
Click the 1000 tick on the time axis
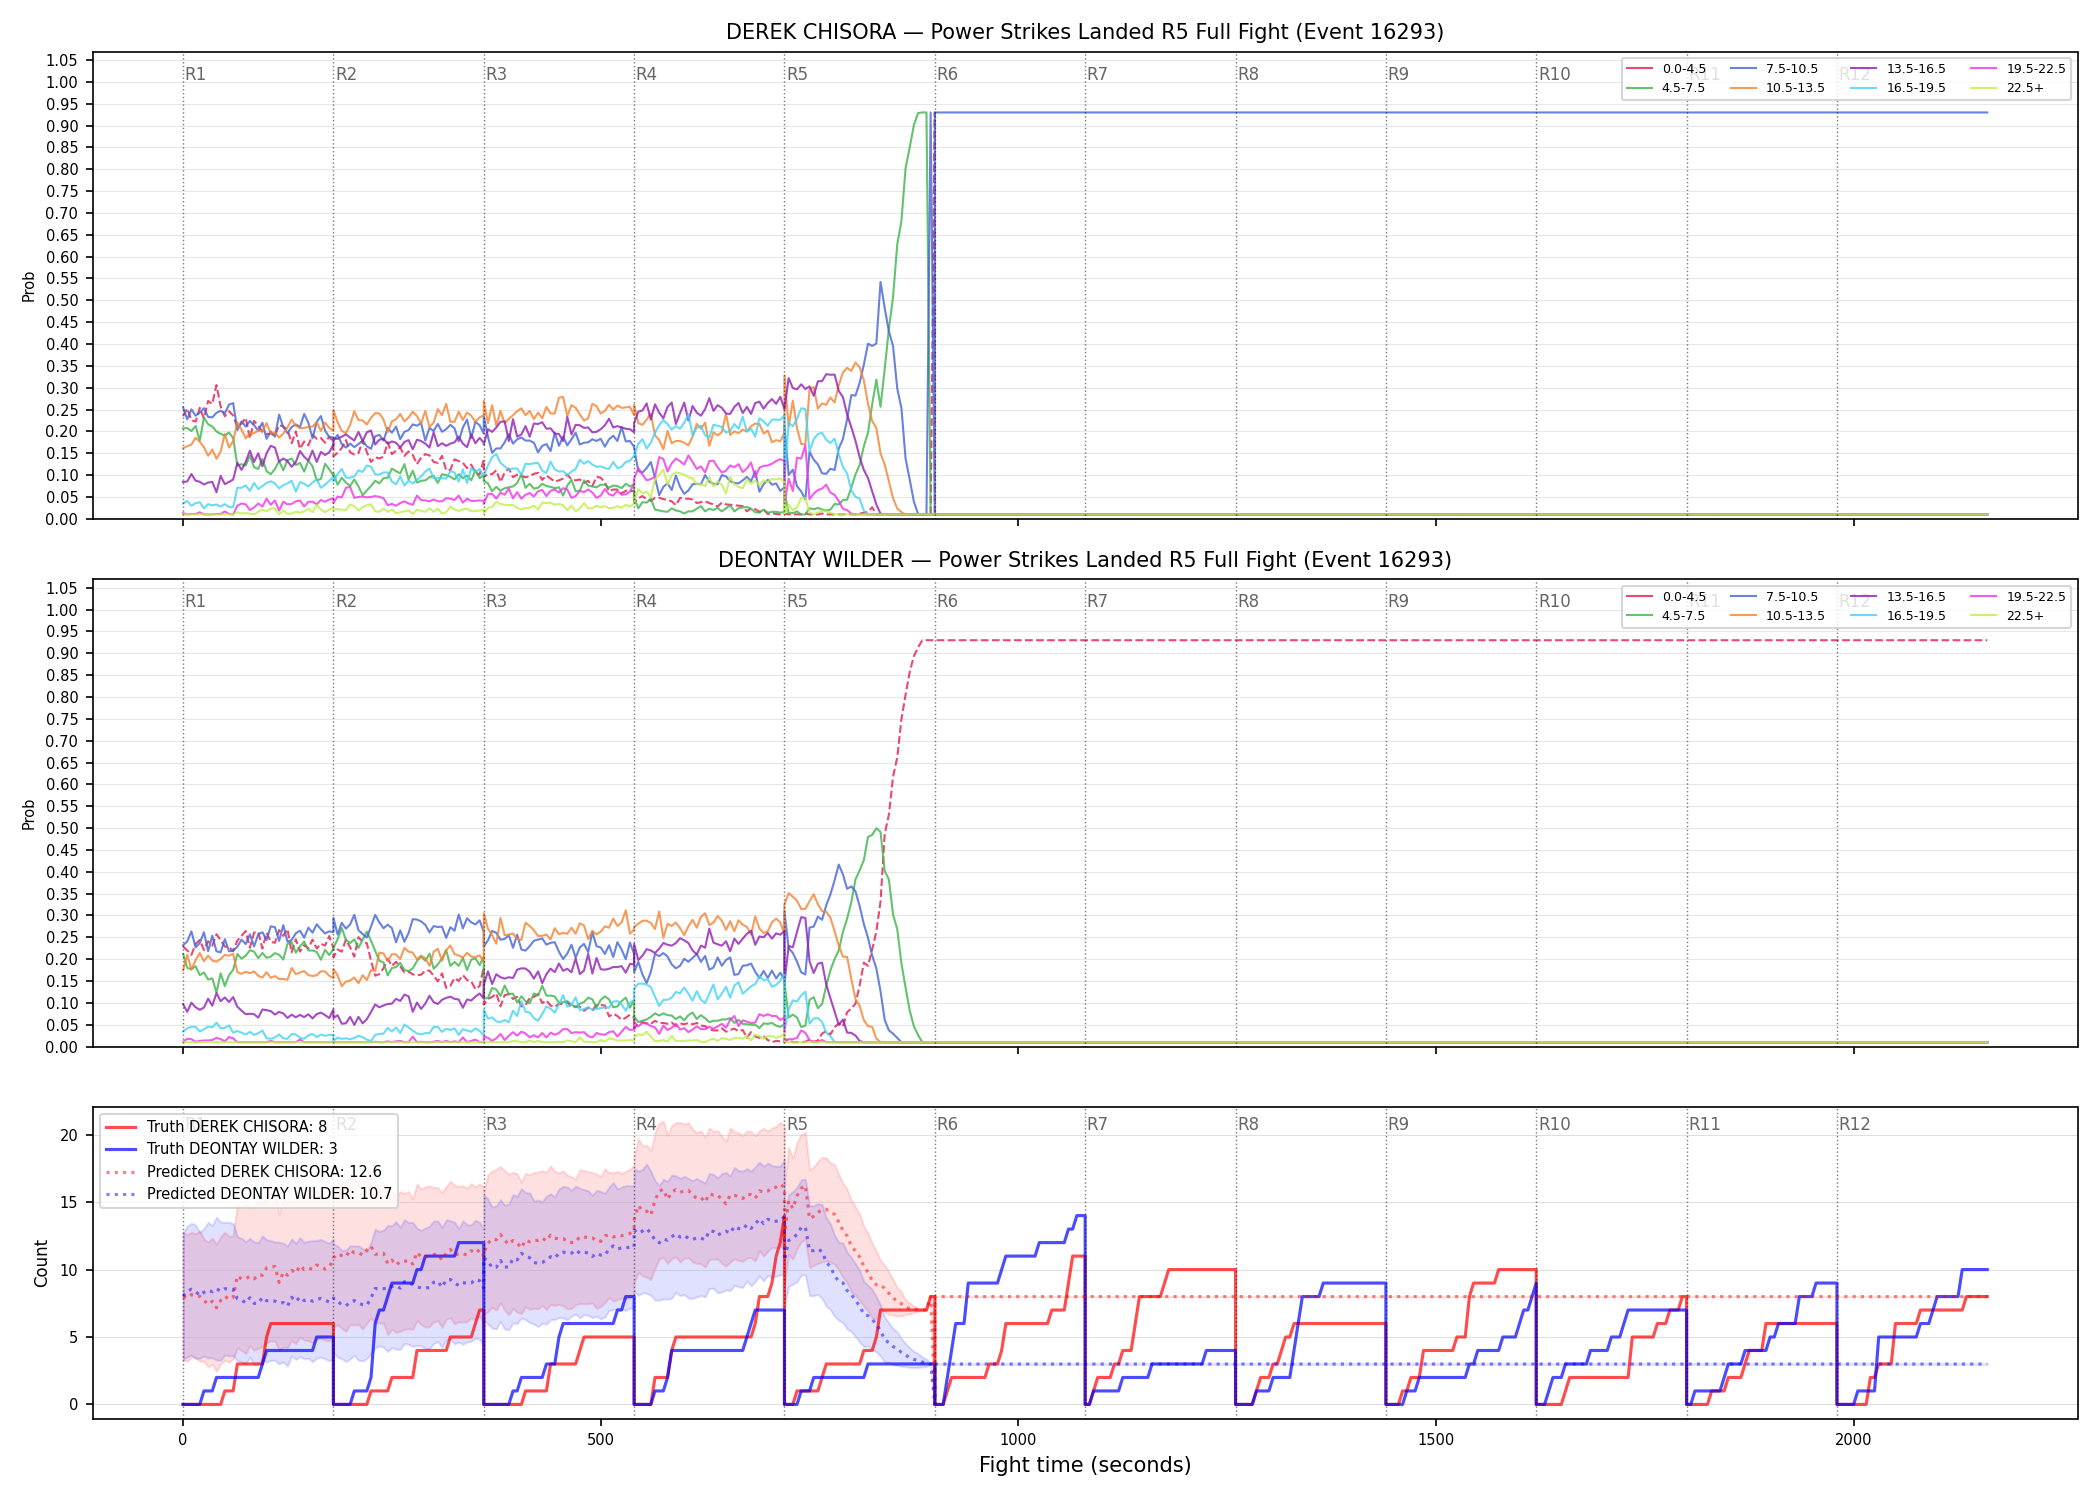(1018, 1440)
